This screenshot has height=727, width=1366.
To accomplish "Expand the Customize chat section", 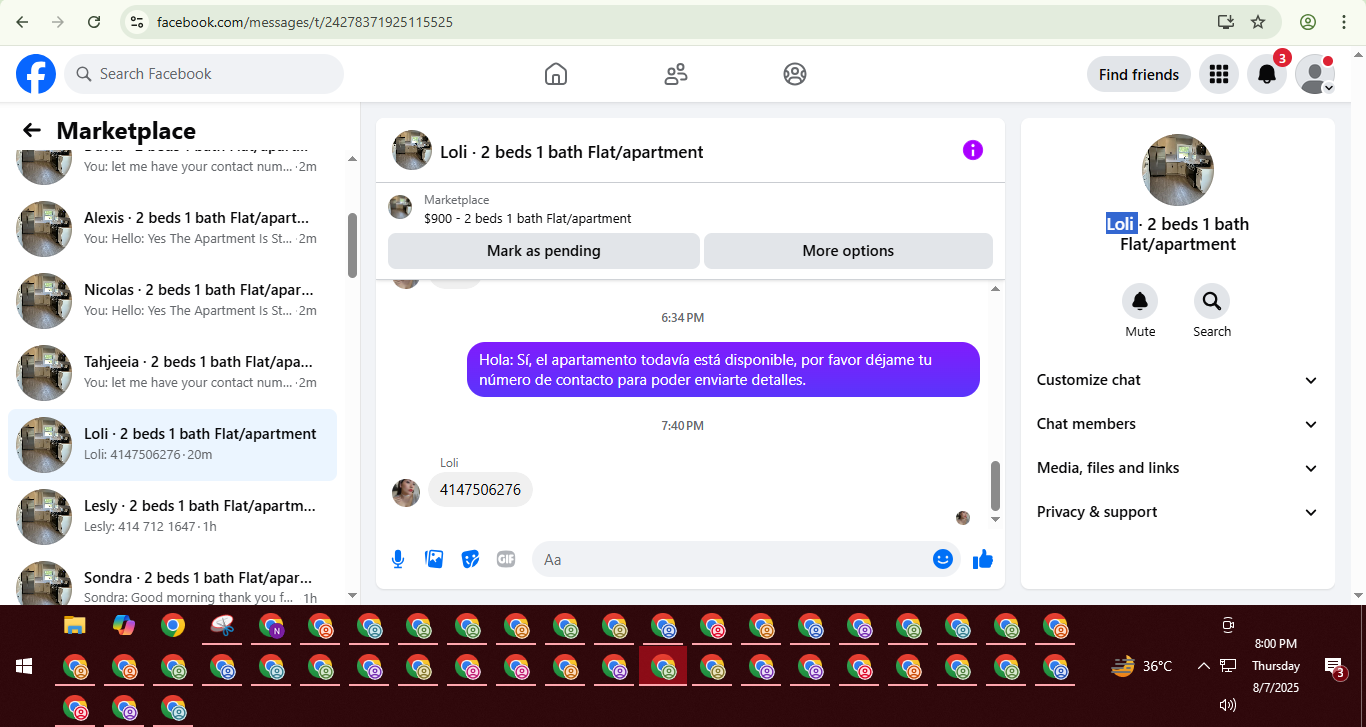I will 1178,380.
